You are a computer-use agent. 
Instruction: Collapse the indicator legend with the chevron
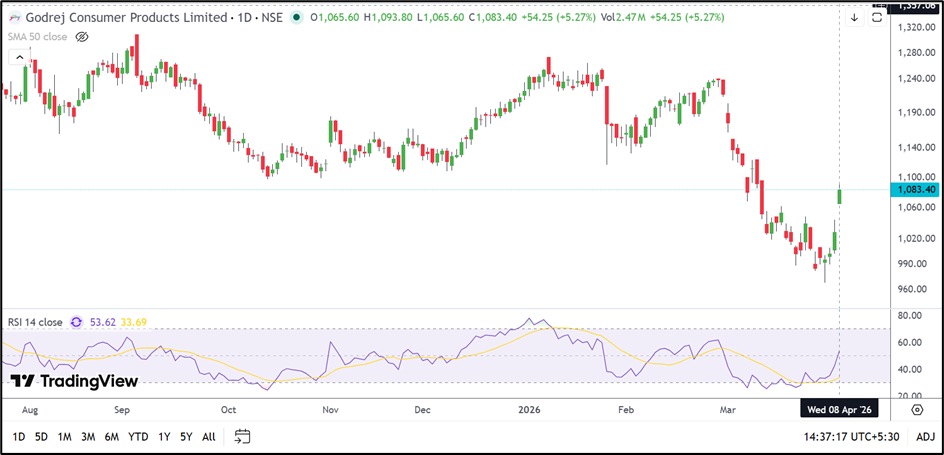[x=17, y=59]
